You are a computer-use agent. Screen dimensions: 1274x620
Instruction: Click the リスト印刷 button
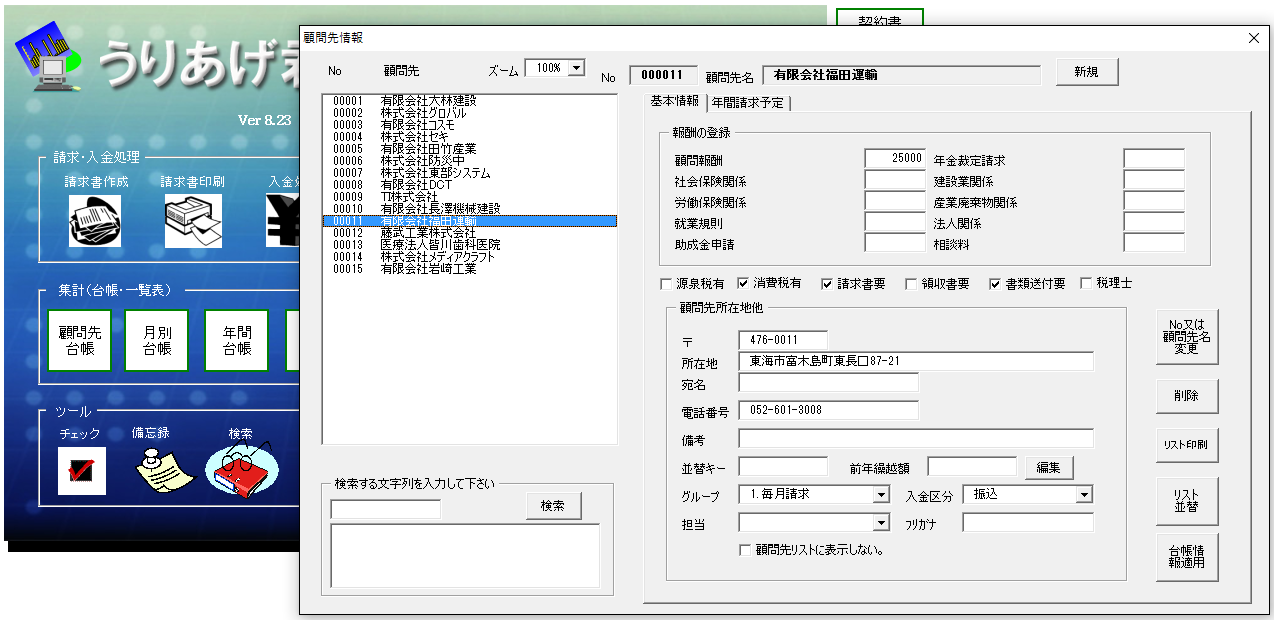click(x=1186, y=445)
